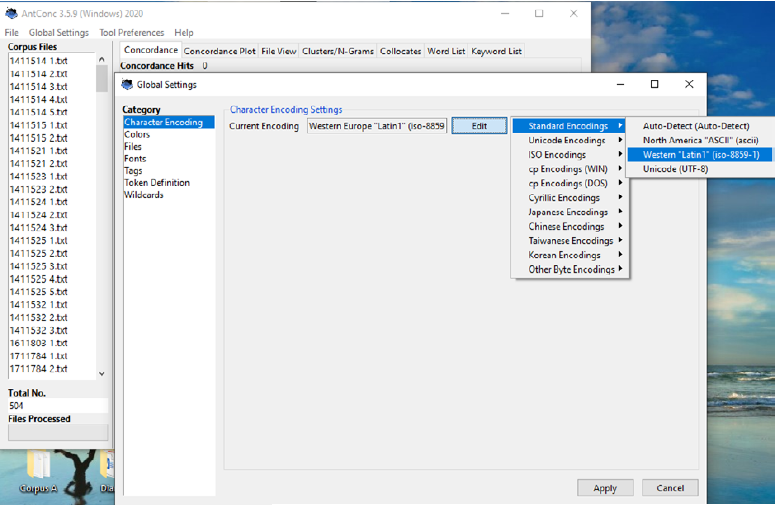Open the Other Byte Encodings submenu

569,270
